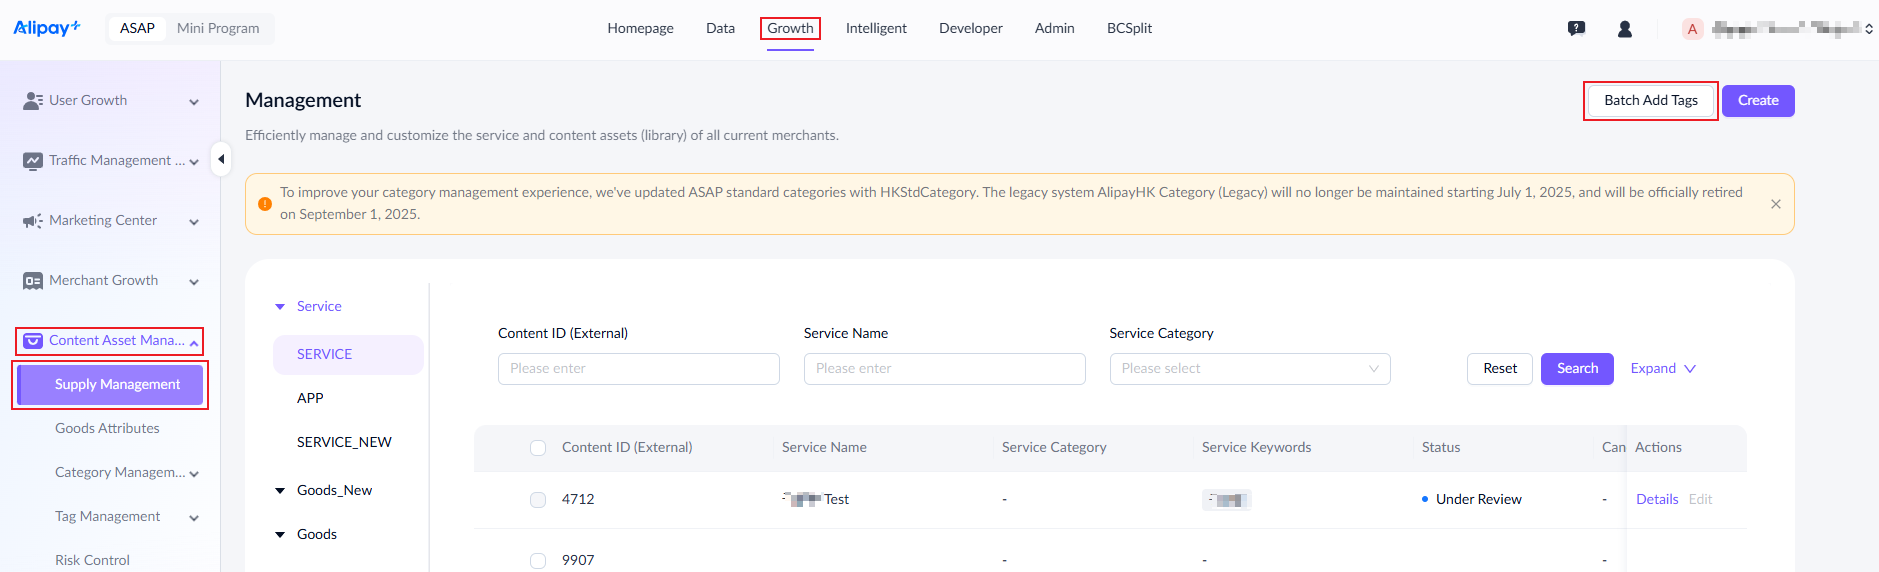Click the User Growth sidebar icon
Image resolution: width=1879 pixels, height=572 pixels.
33,101
